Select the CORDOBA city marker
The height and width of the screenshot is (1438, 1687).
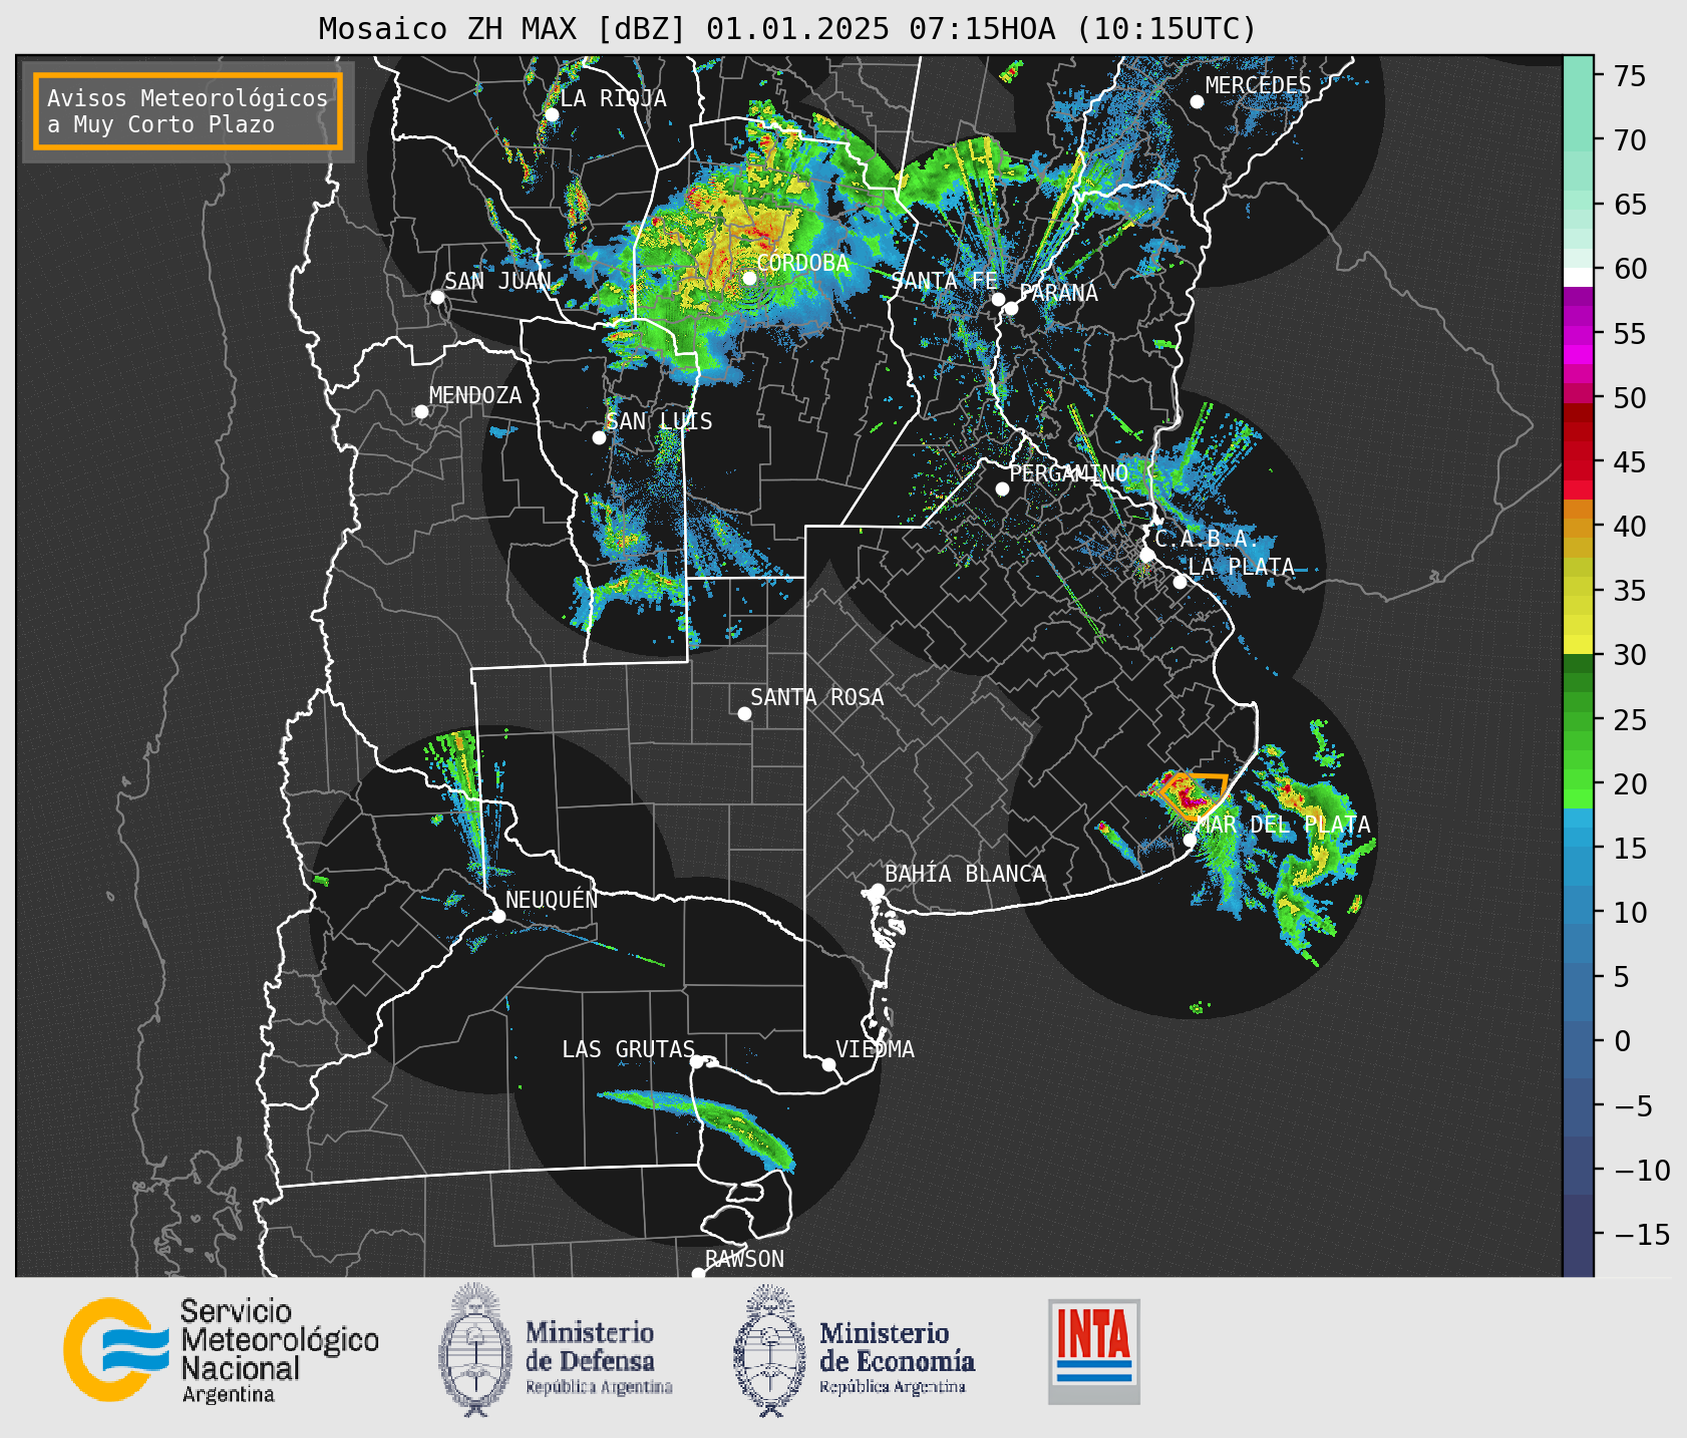pyautogui.click(x=749, y=278)
